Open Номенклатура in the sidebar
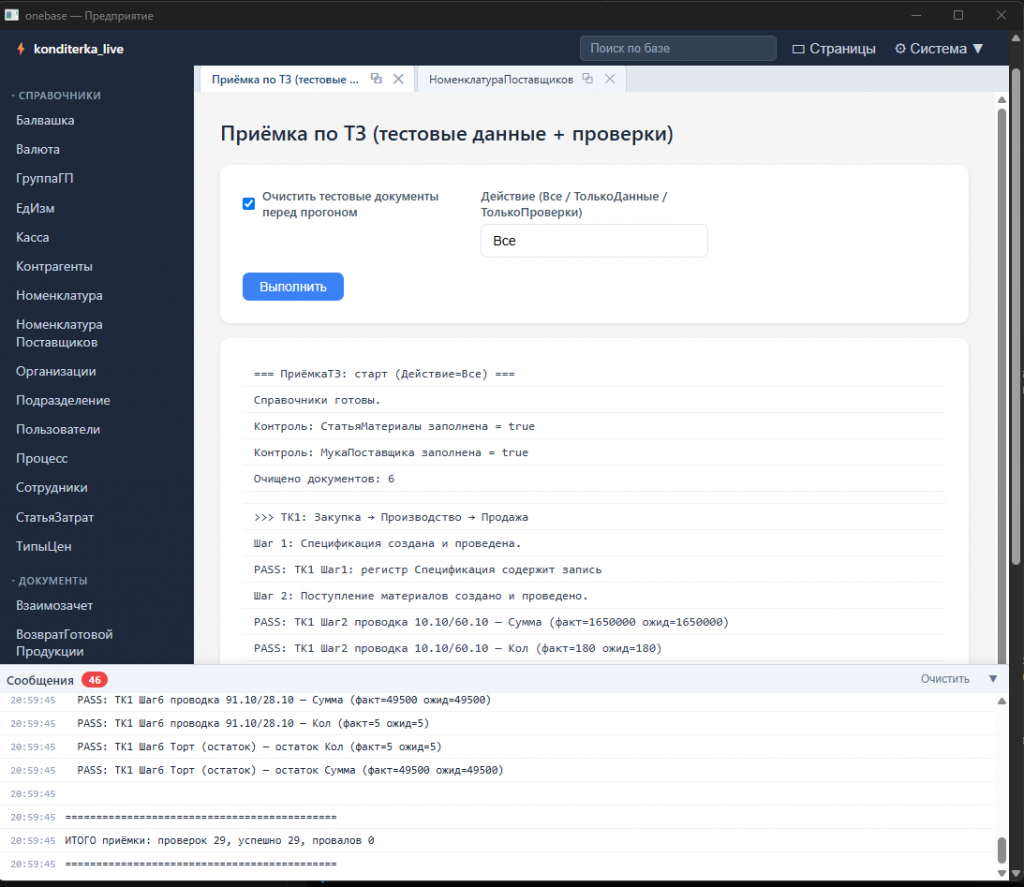 click(x=59, y=295)
